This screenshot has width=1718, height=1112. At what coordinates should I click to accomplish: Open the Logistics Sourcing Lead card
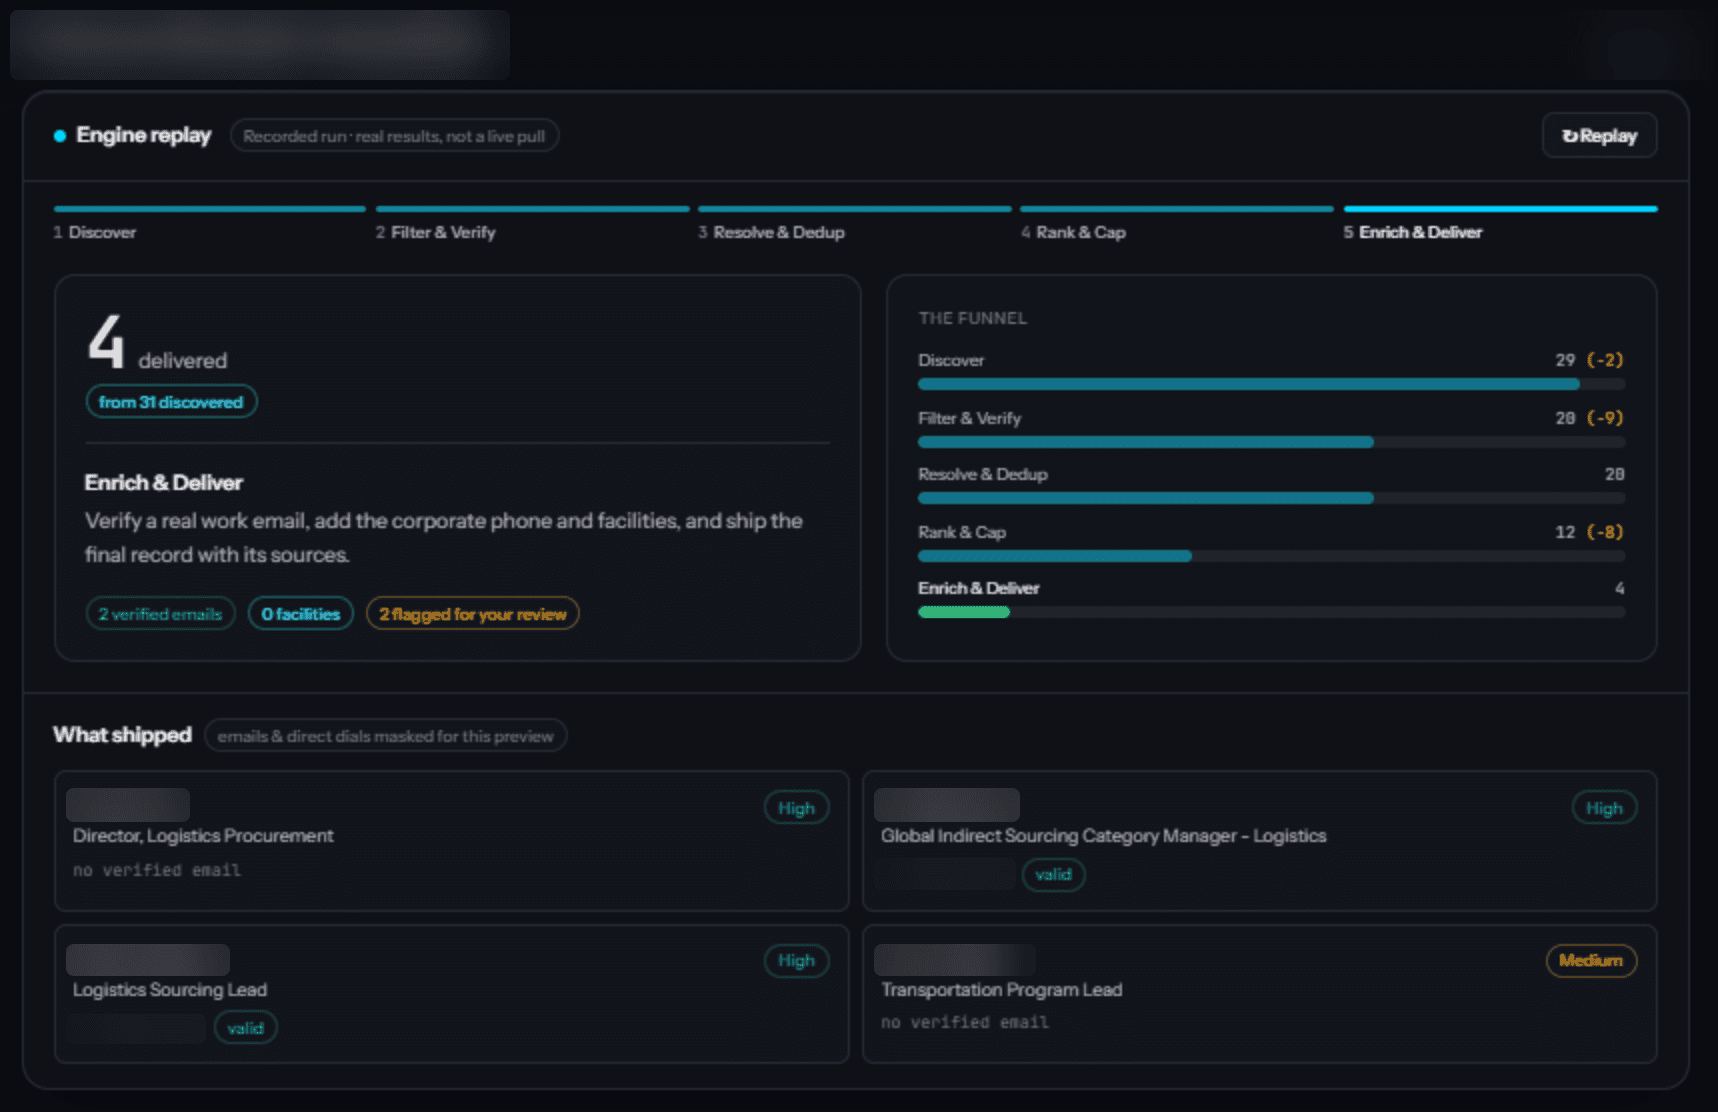pyautogui.click(x=452, y=994)
